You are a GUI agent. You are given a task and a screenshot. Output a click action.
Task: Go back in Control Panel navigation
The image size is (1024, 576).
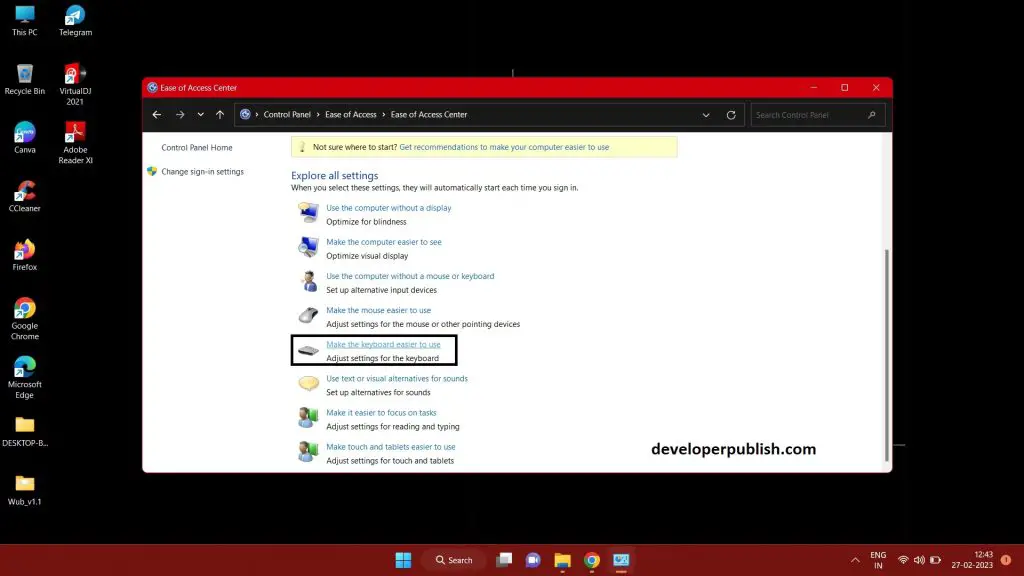coord(157,114)
